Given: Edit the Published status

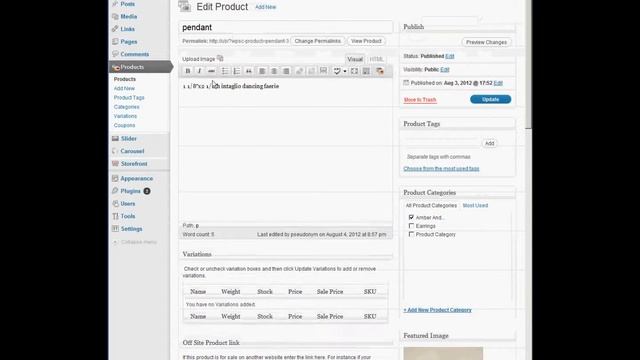Looking at the screenshot, I should pos(450,56).
